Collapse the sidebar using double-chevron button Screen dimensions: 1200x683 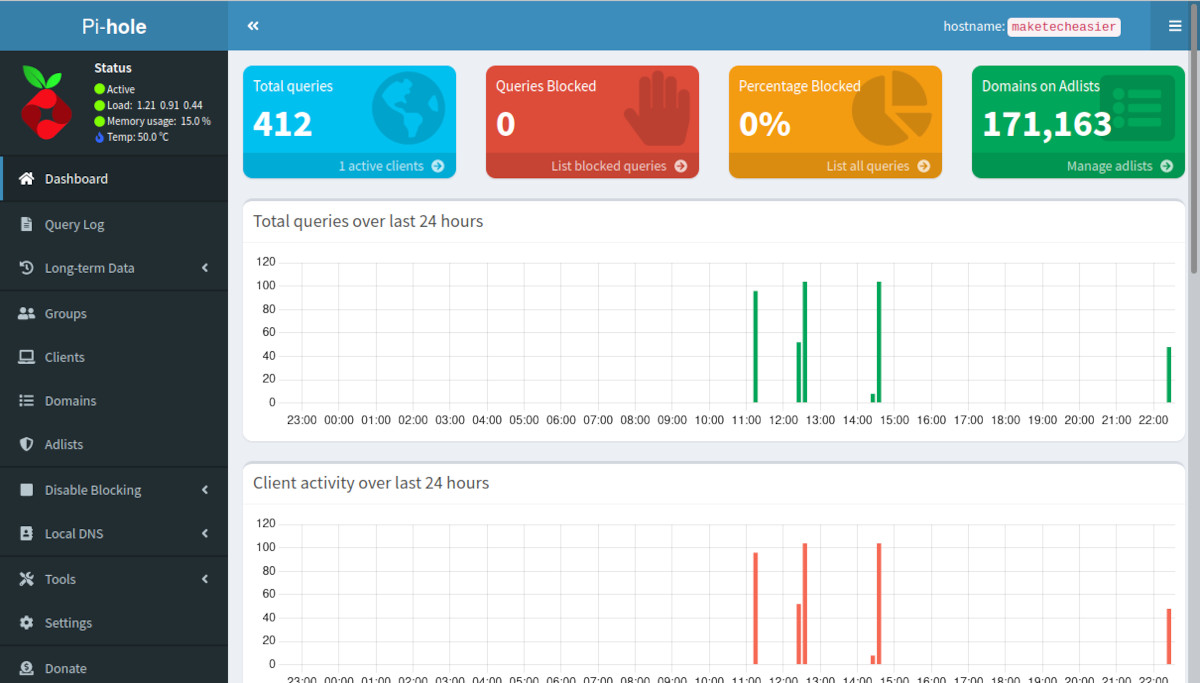(252, 25)
